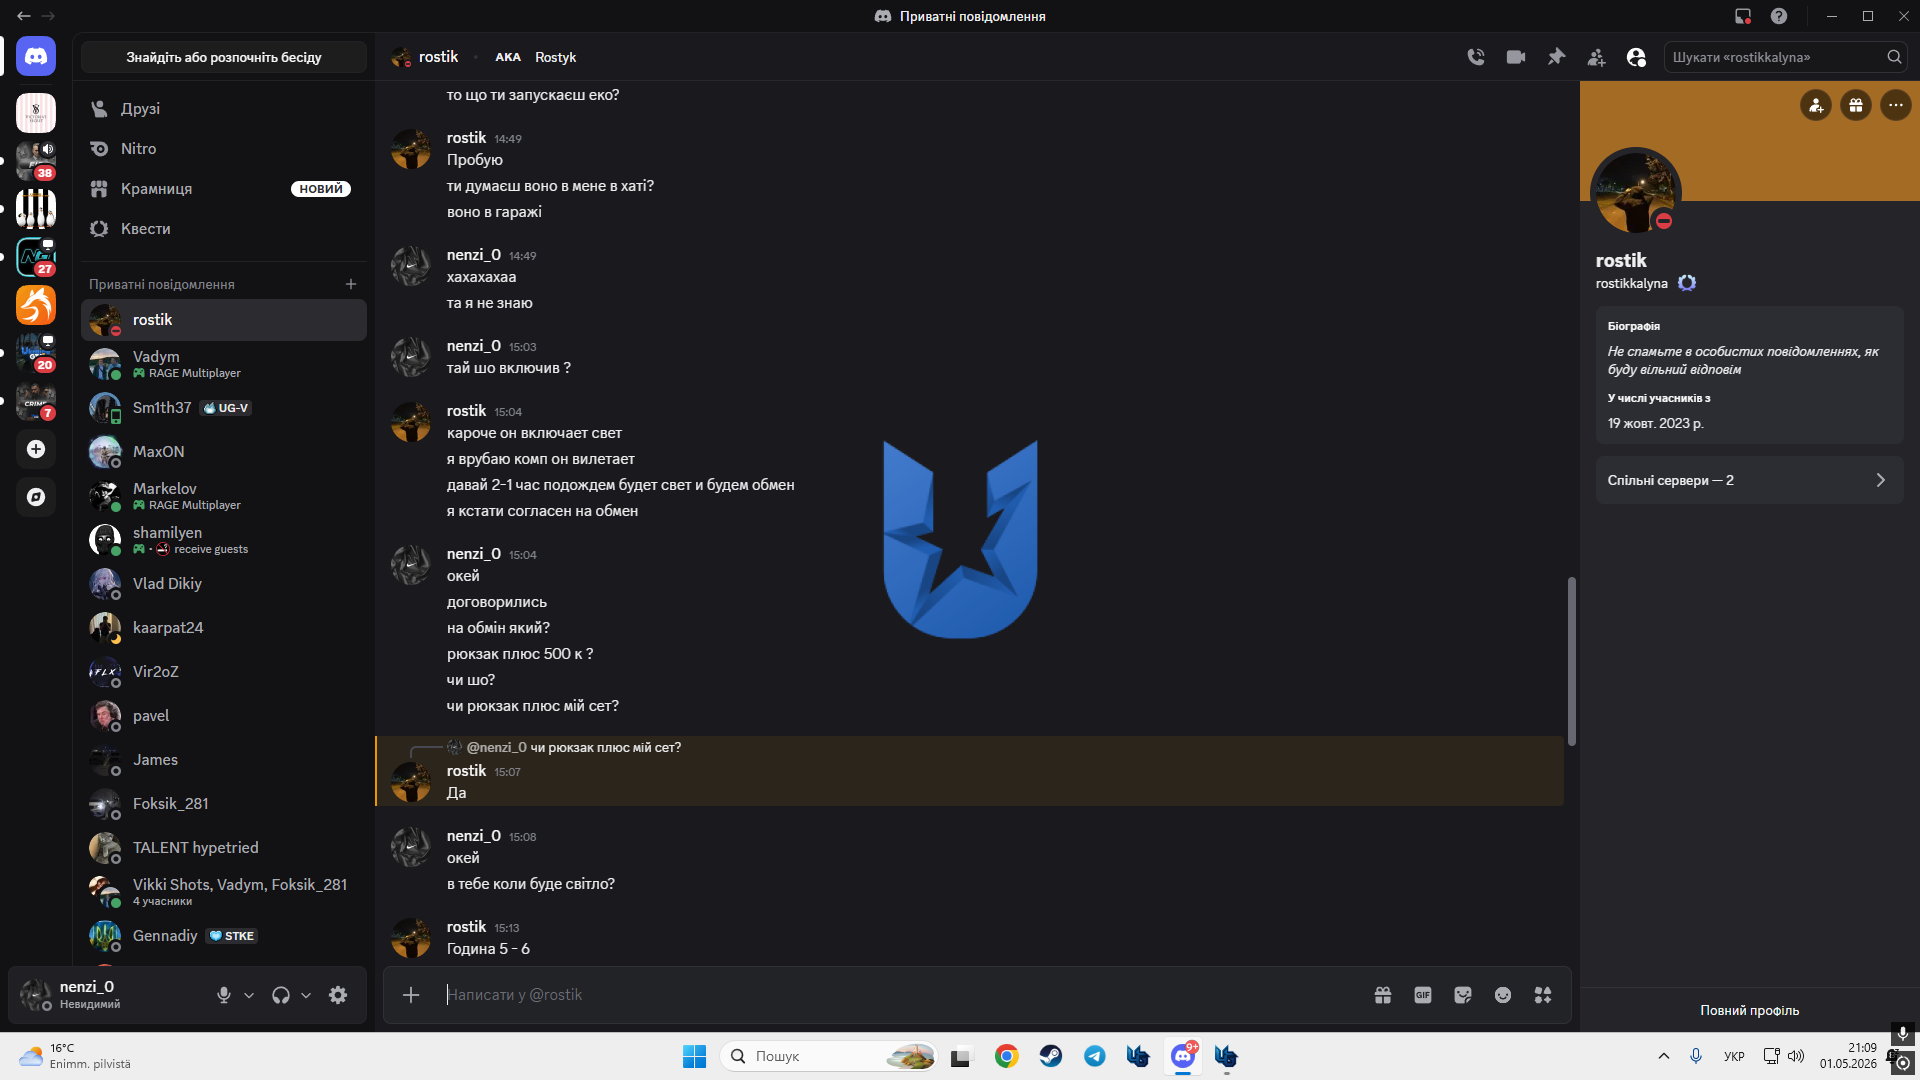Image resolution: width=1920 pixels, height=1080 pixels.
Task: Add friends to this DM
Action: (1596, 57)
